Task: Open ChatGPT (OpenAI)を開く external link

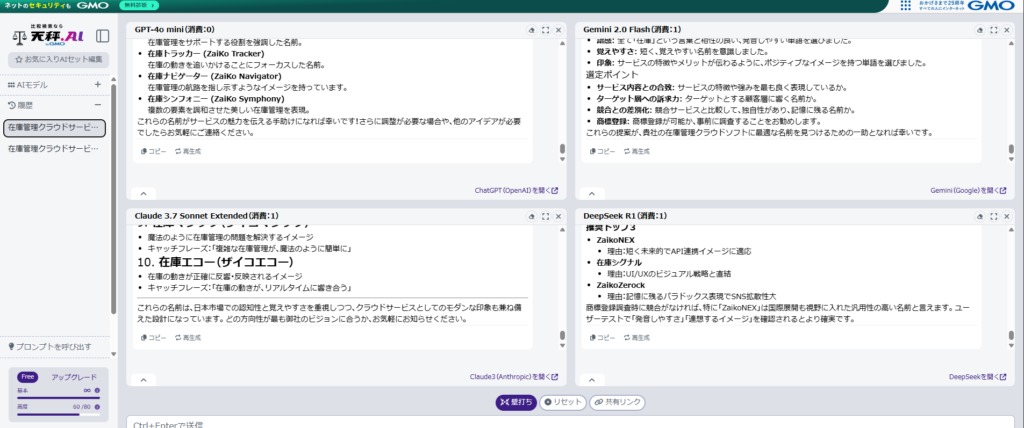Action: coord(516,191)
